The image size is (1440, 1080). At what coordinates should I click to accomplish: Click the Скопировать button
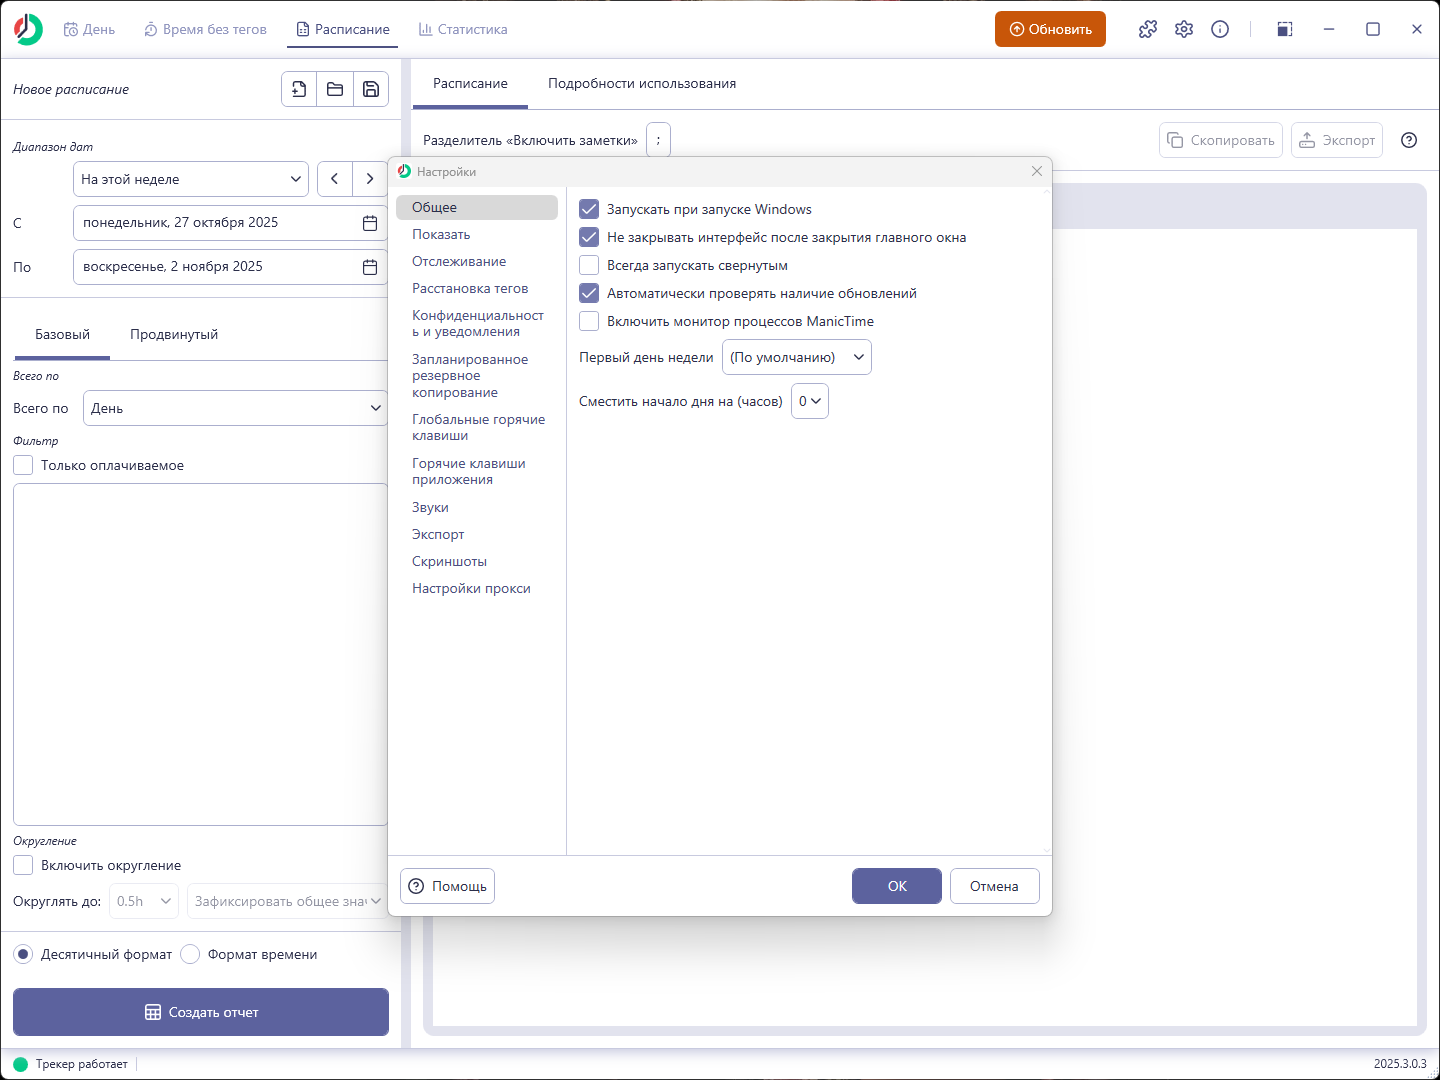[1221, 140]
